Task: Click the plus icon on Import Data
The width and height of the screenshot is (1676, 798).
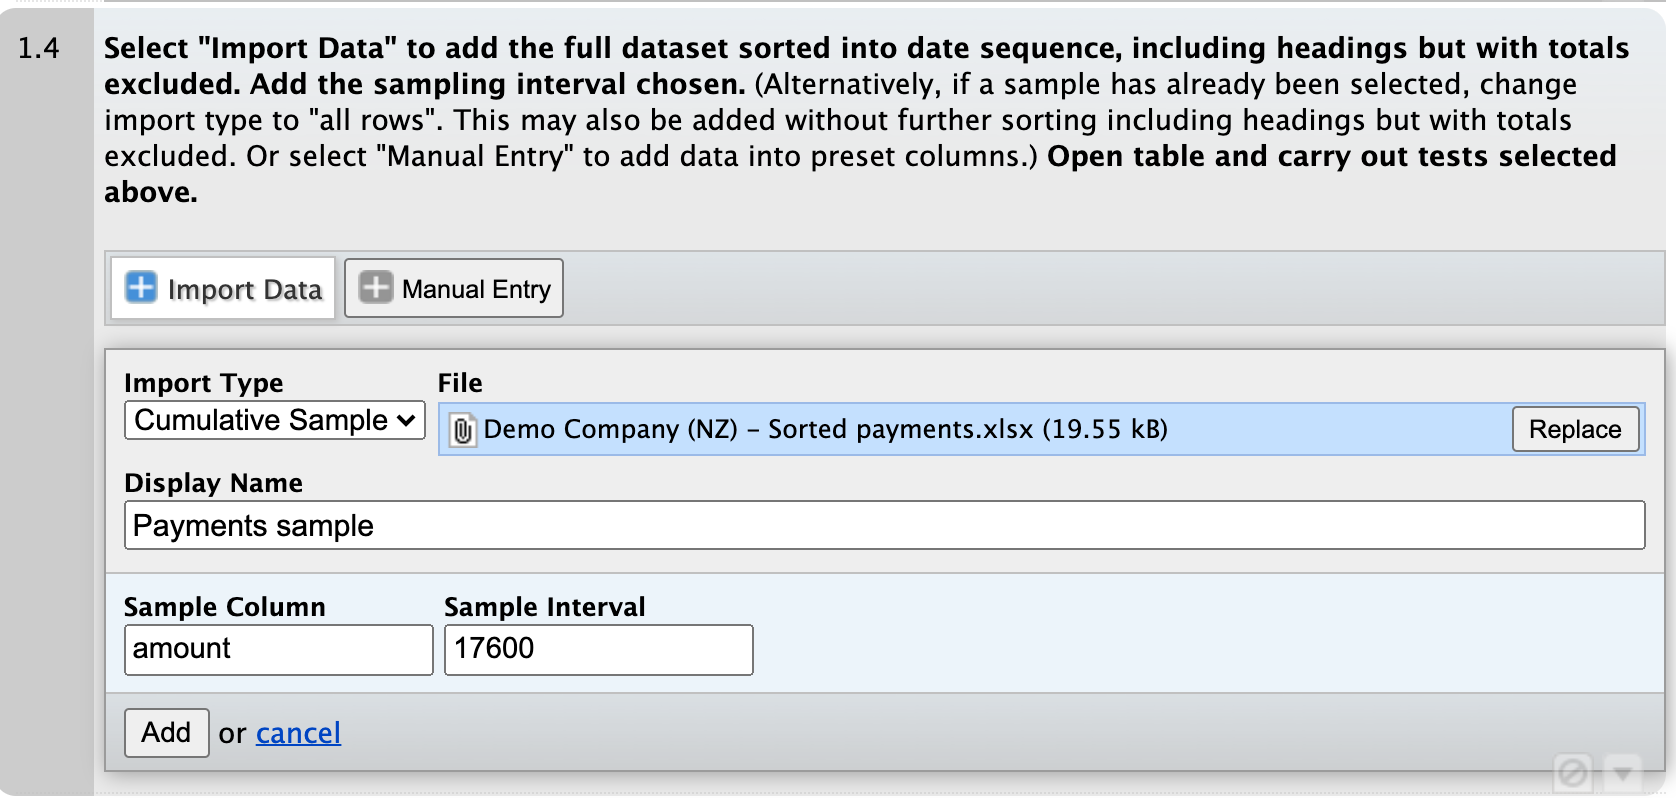Action: coord(141,288)
